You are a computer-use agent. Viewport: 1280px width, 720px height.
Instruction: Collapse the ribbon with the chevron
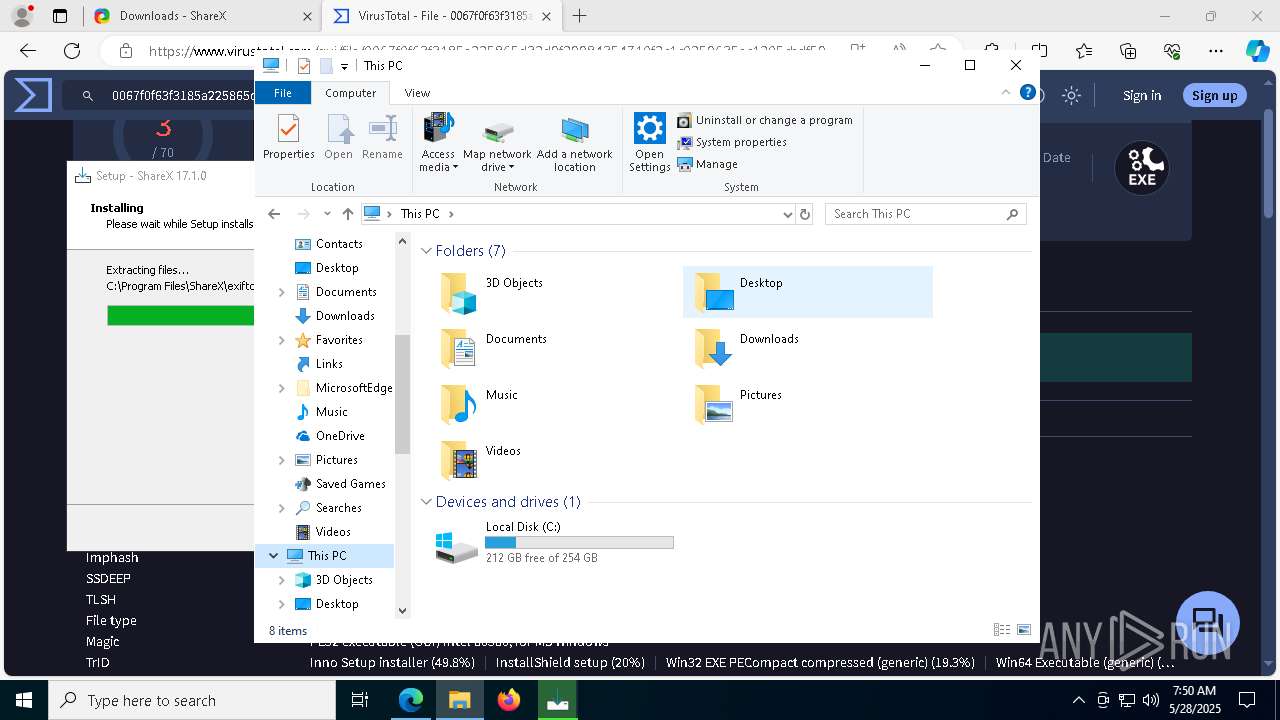[x=1006, y=92]
